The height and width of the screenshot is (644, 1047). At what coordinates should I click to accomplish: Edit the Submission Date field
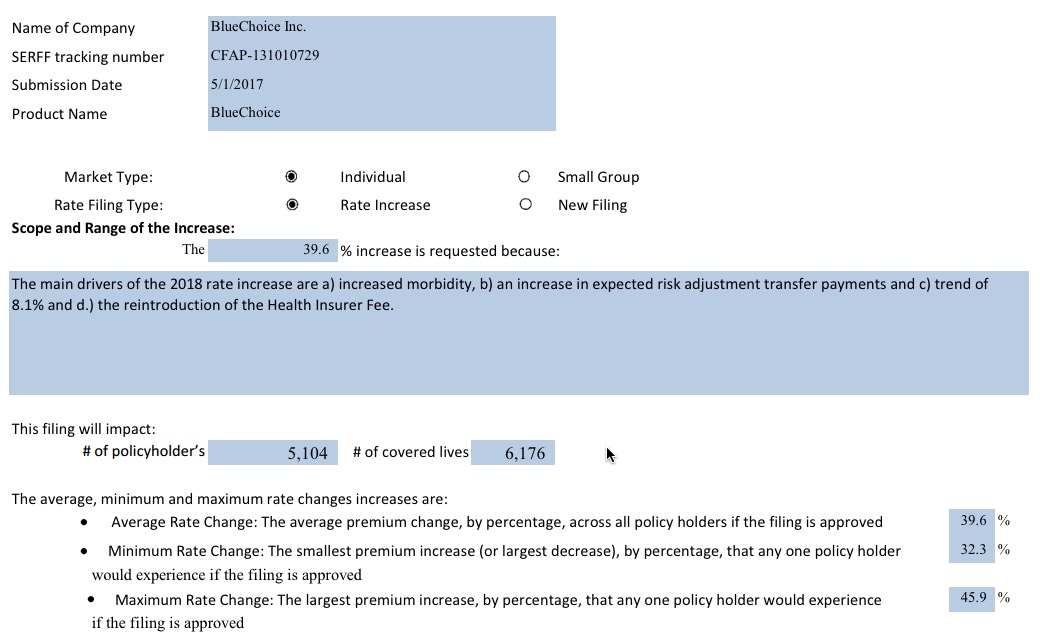click(381, 85)
